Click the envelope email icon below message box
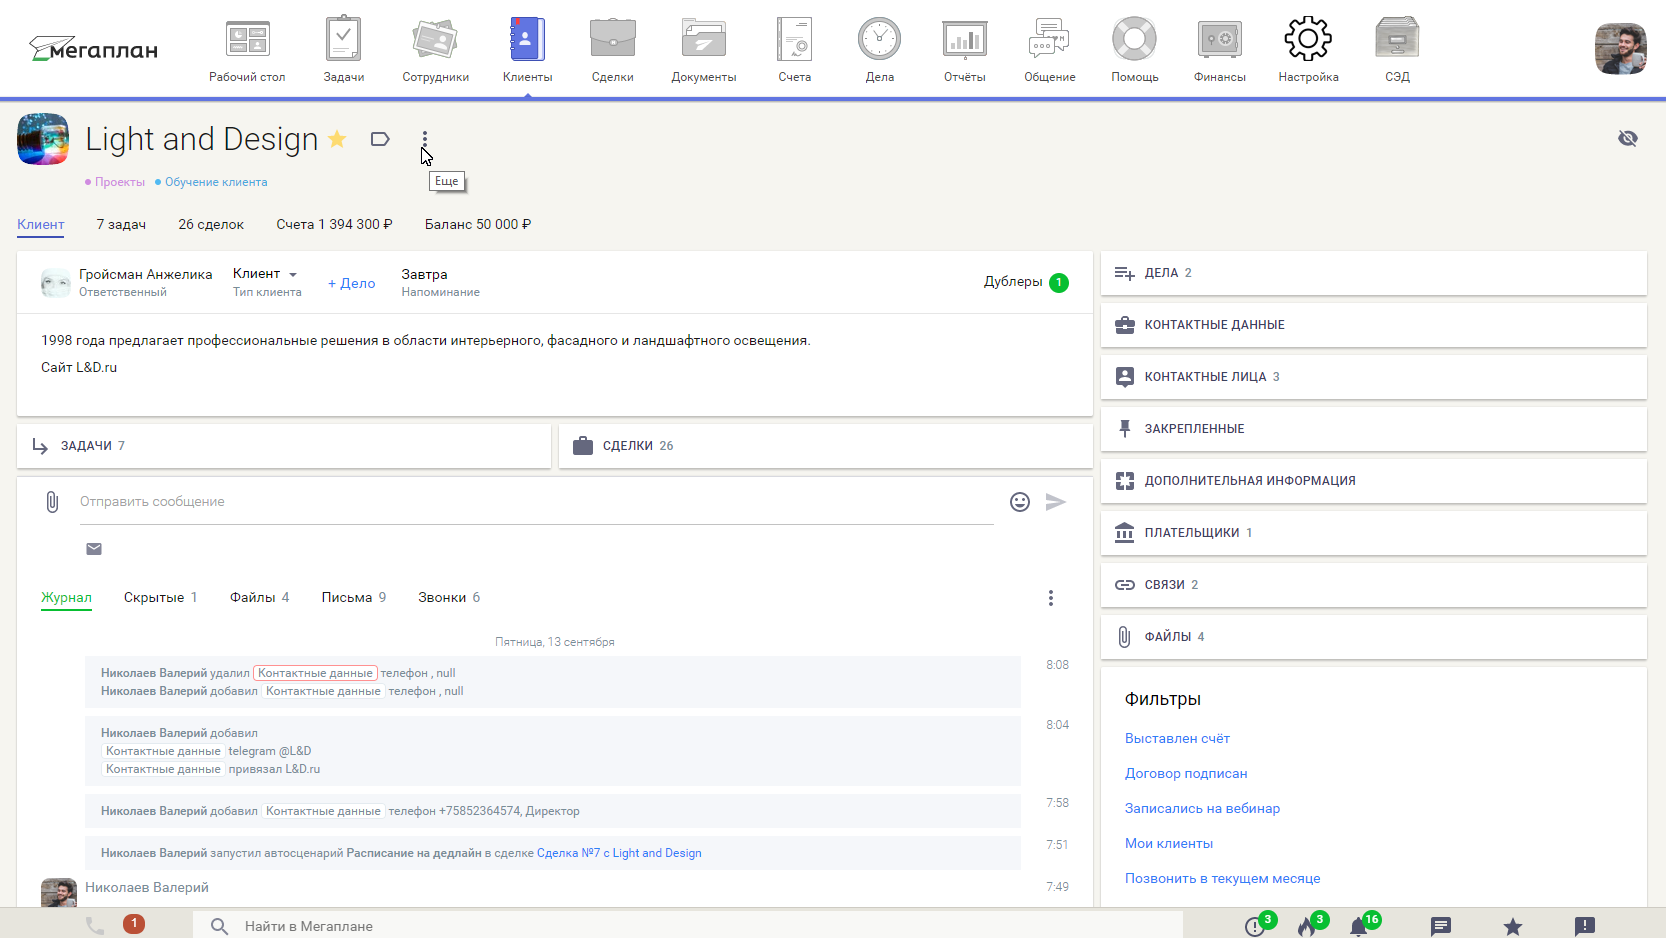The height and width of the screenshot is (938, 1666). pyautogui.click(x=94, y=549)
